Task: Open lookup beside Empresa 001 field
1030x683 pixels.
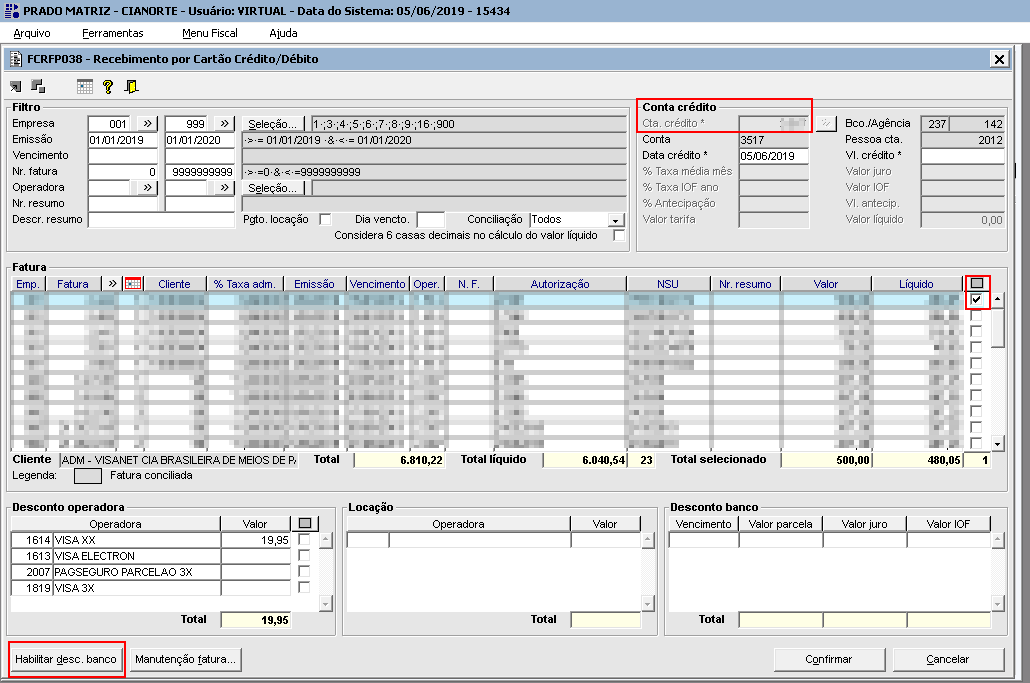Action: pos(147,123)
